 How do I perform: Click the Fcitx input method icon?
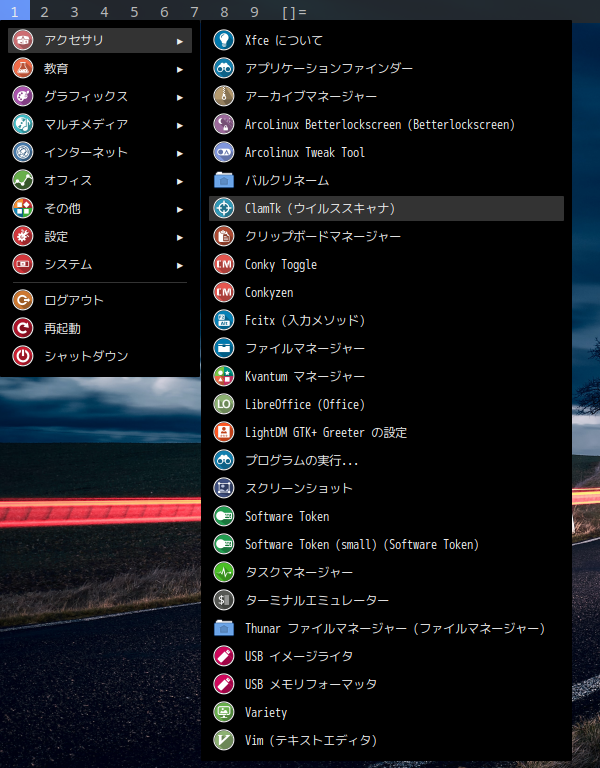pyautogui.click(x=224, y=320)
